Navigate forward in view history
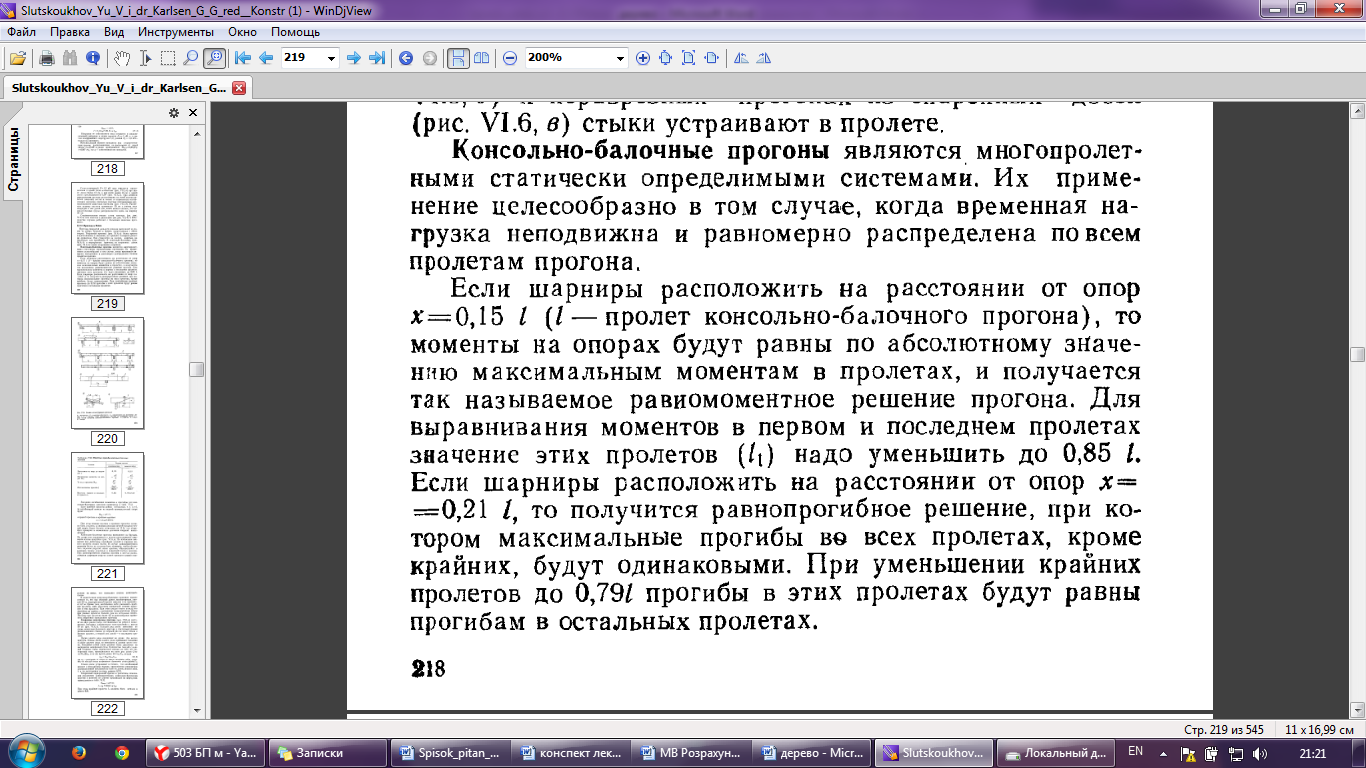This screenshot has height=768, width=1366. click(x=429, y=58)
